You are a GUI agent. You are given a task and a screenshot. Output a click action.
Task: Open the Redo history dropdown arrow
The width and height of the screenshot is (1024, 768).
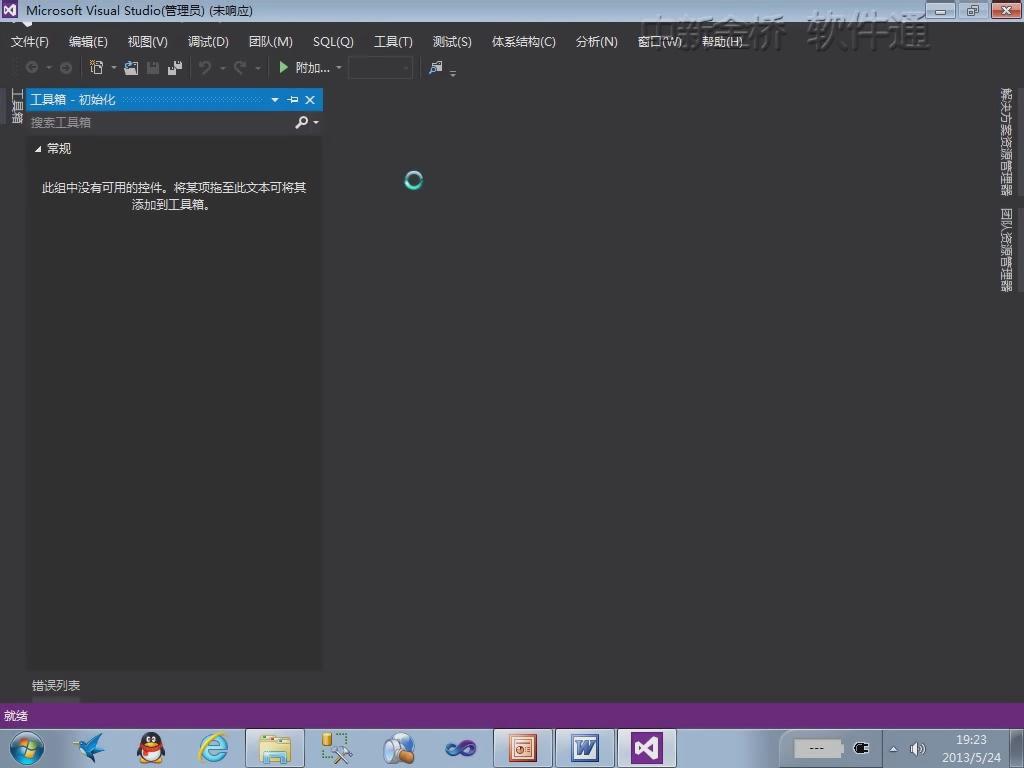(257, 67)
